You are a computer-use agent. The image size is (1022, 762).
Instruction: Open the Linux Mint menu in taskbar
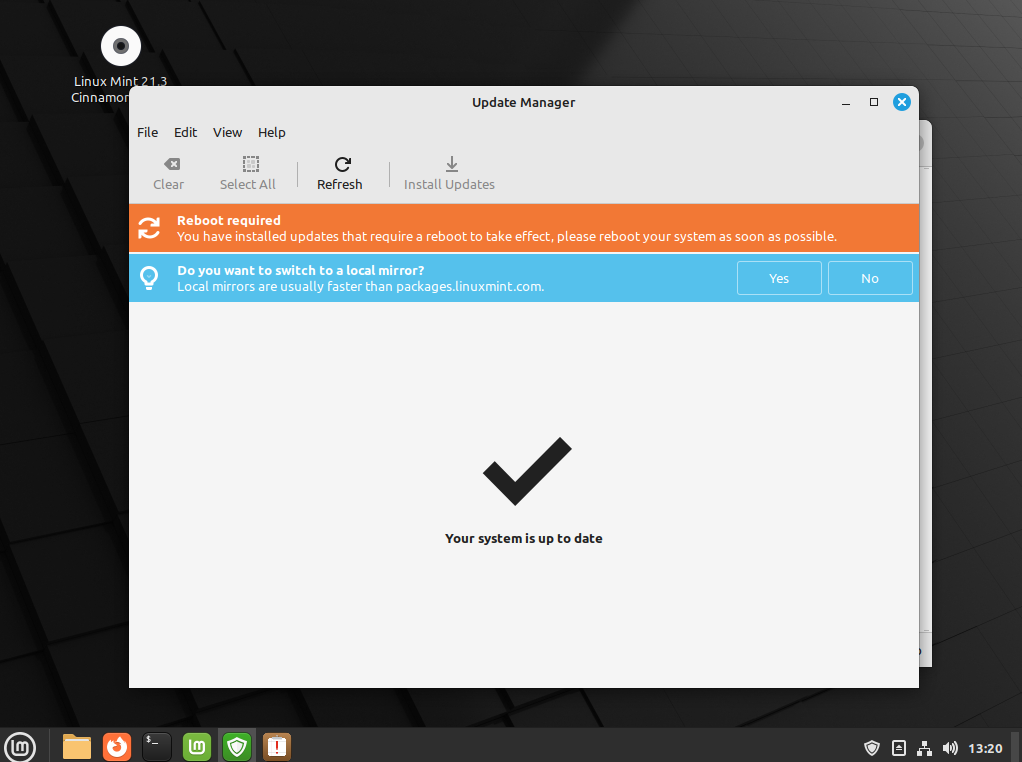coord(20,747)
